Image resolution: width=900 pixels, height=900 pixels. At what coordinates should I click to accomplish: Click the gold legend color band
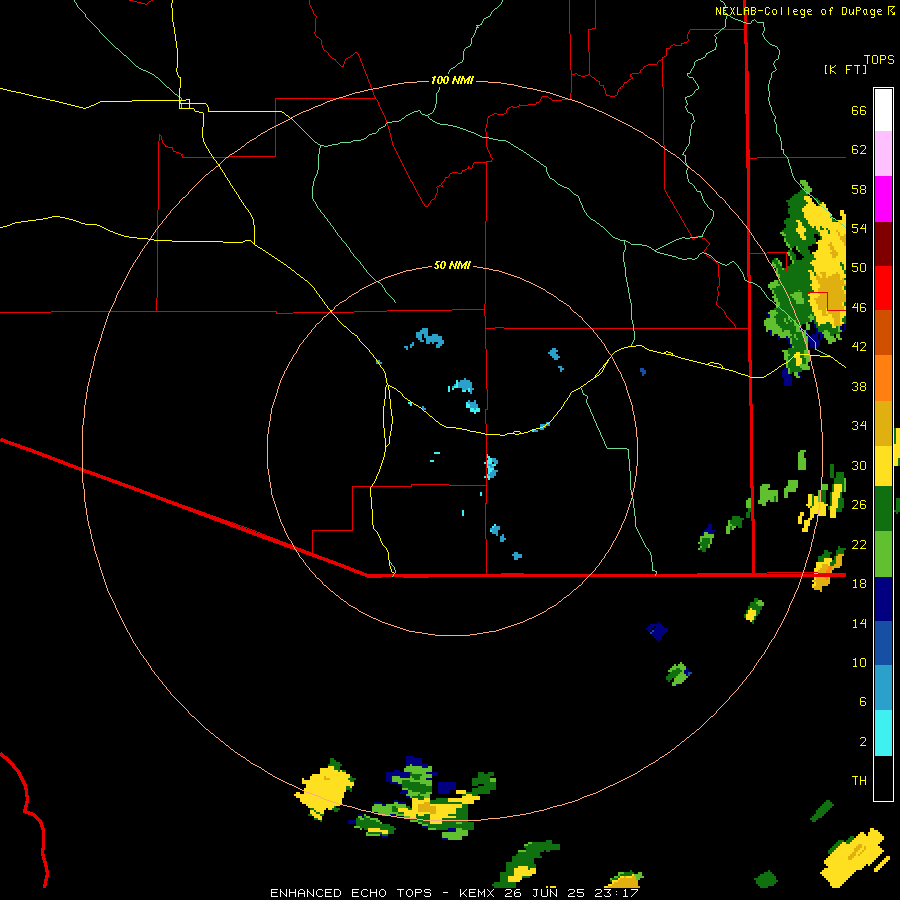[x=883, y=423]
